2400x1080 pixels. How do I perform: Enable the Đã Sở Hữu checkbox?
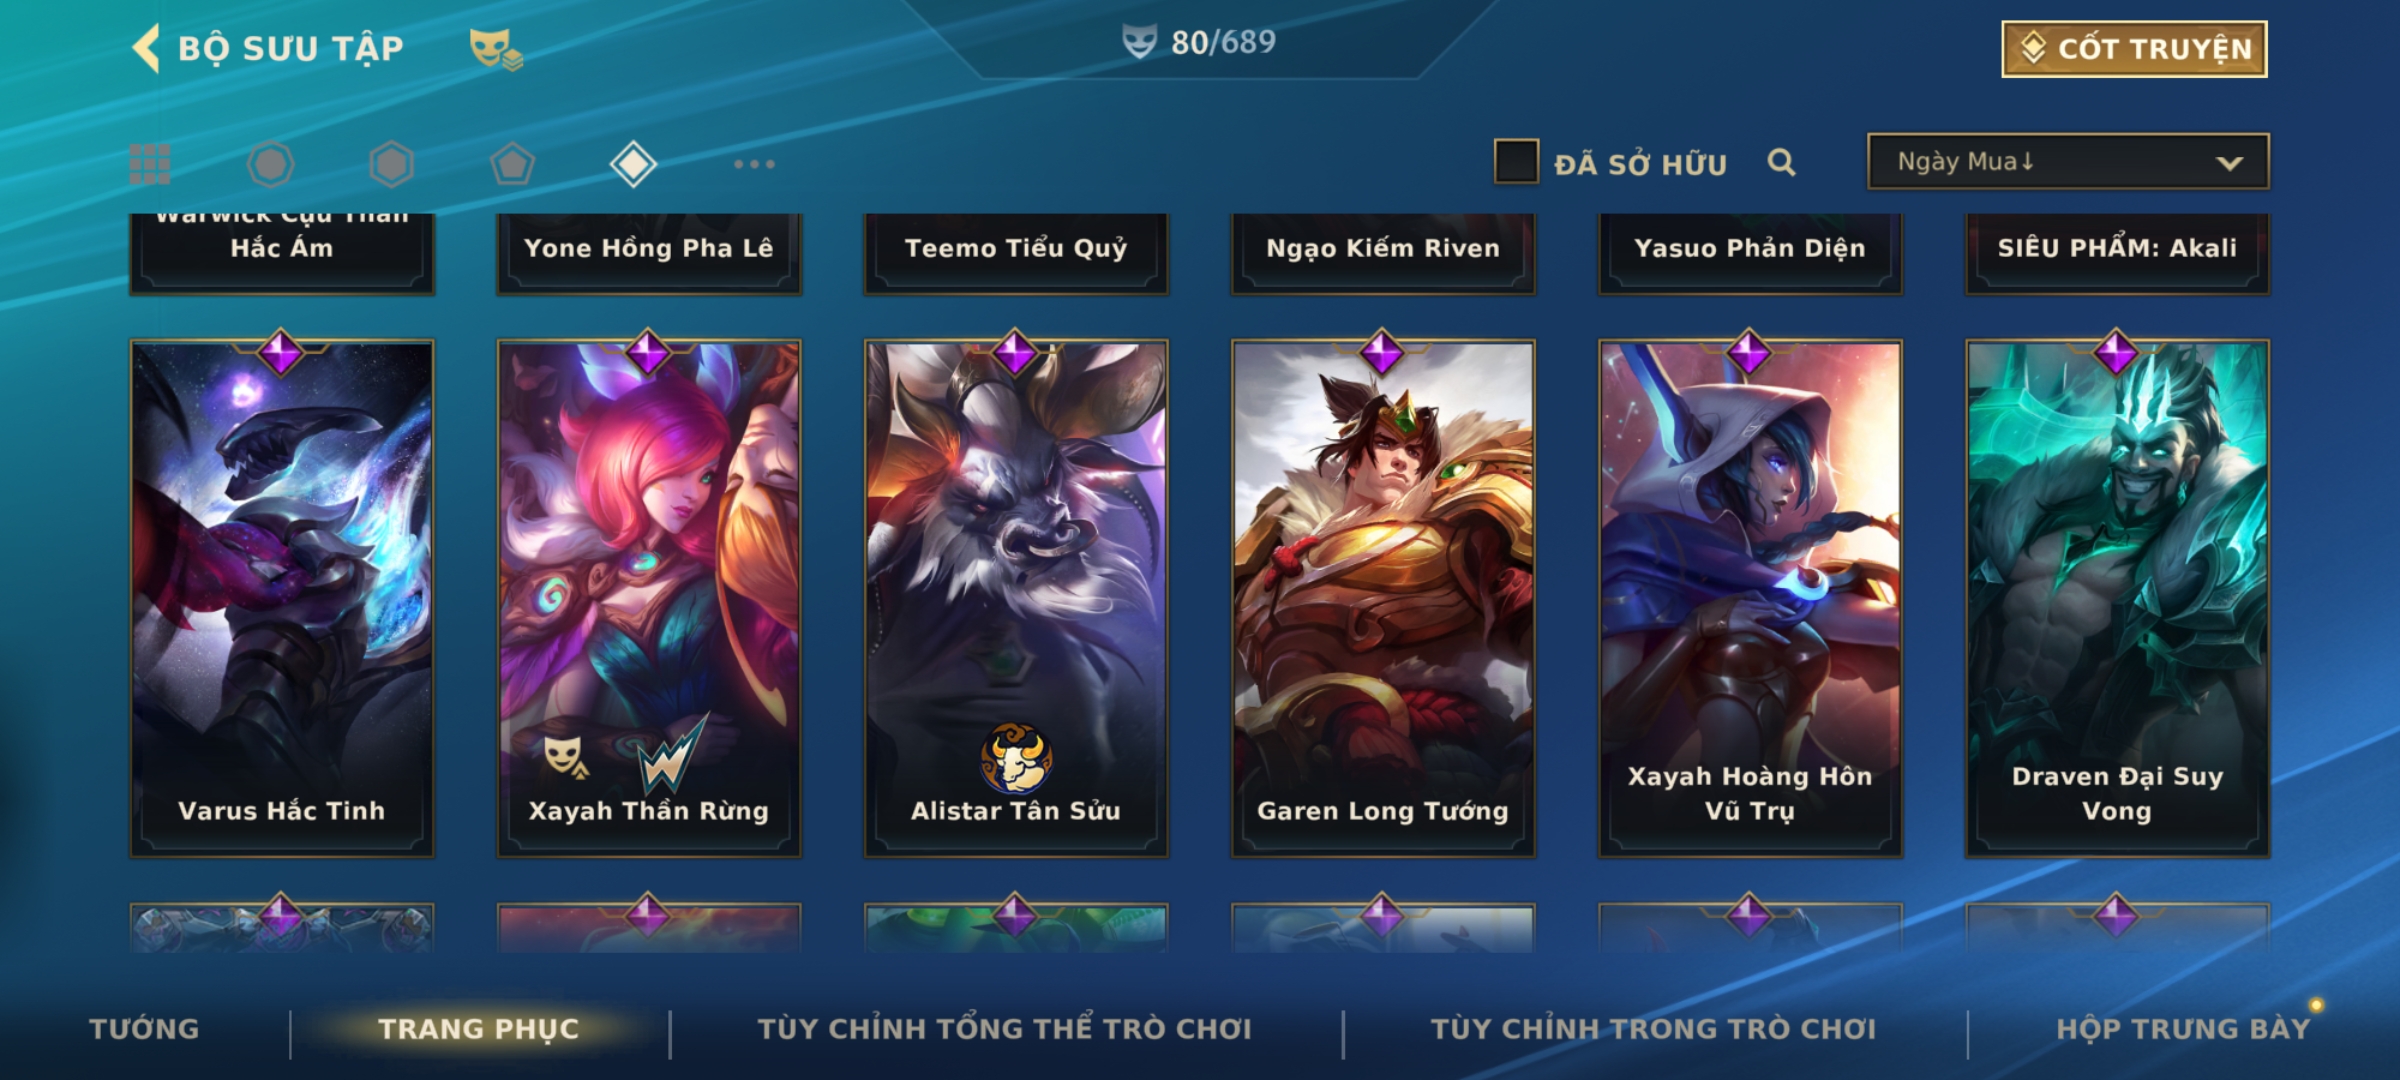[1516, 162]
